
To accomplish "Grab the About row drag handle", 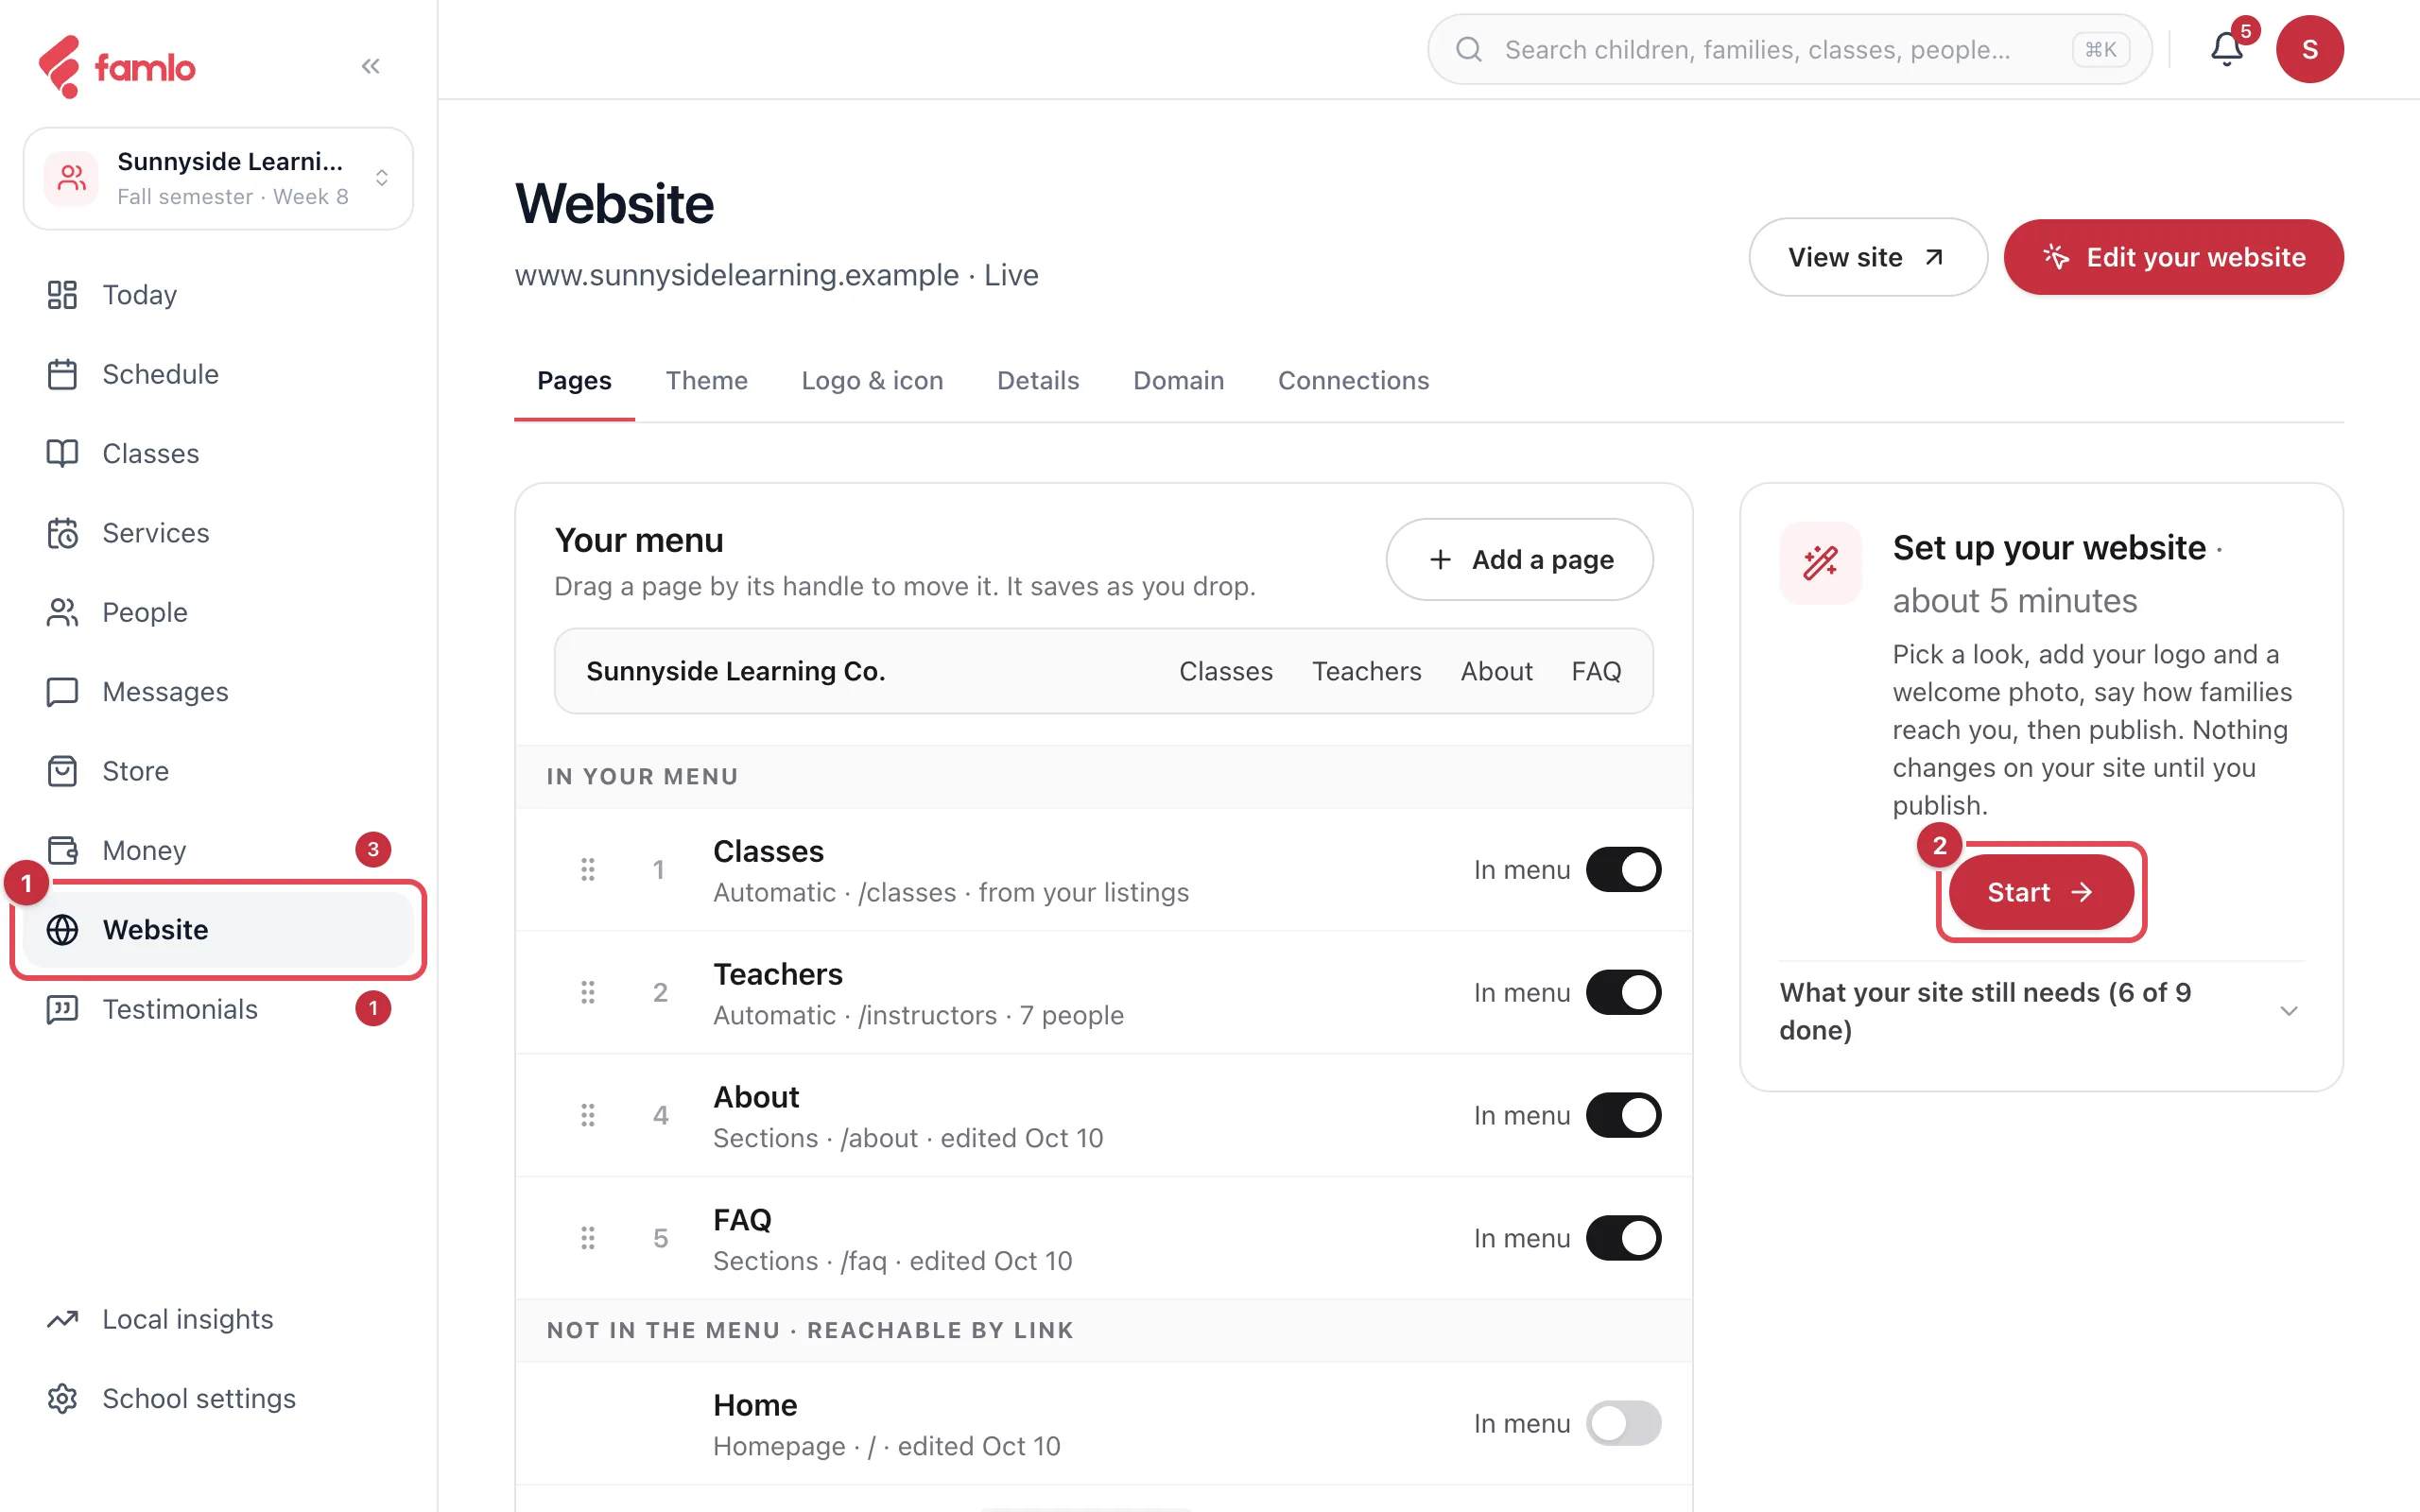I will [588, 1115].
